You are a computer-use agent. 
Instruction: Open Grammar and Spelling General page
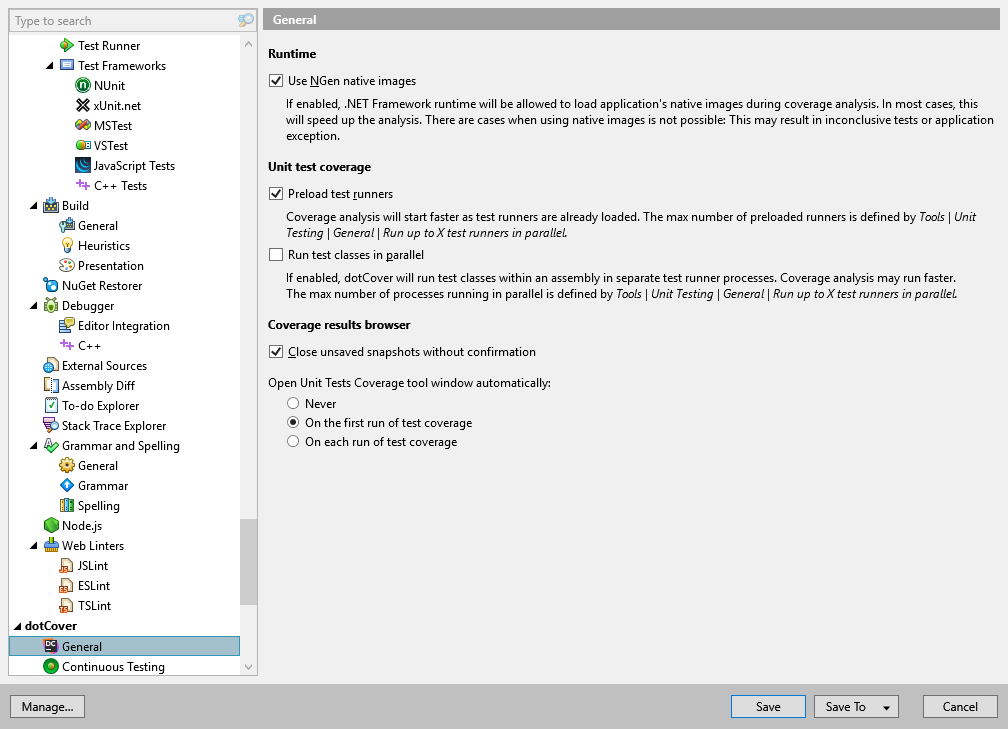click(x=98, y=466)
